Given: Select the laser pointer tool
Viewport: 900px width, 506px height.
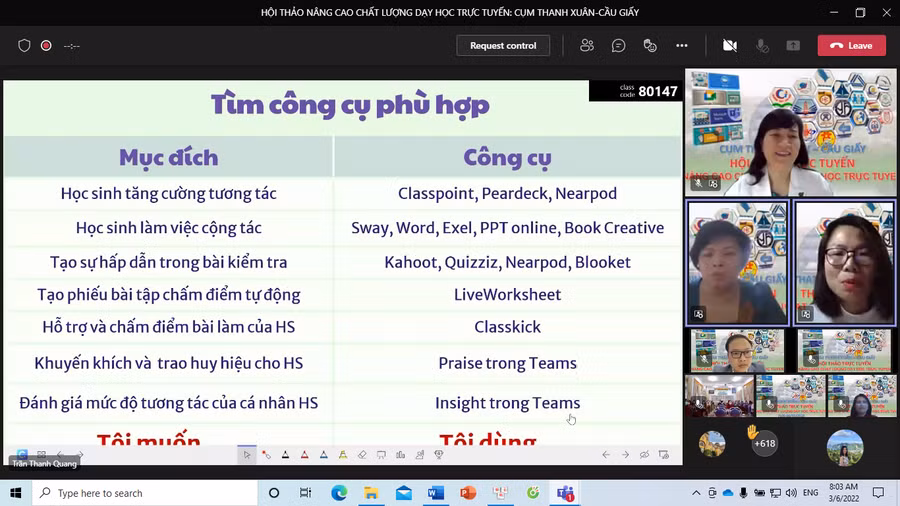Looking at the screenshot, I should pyautogui.click(x=266, y=454).
